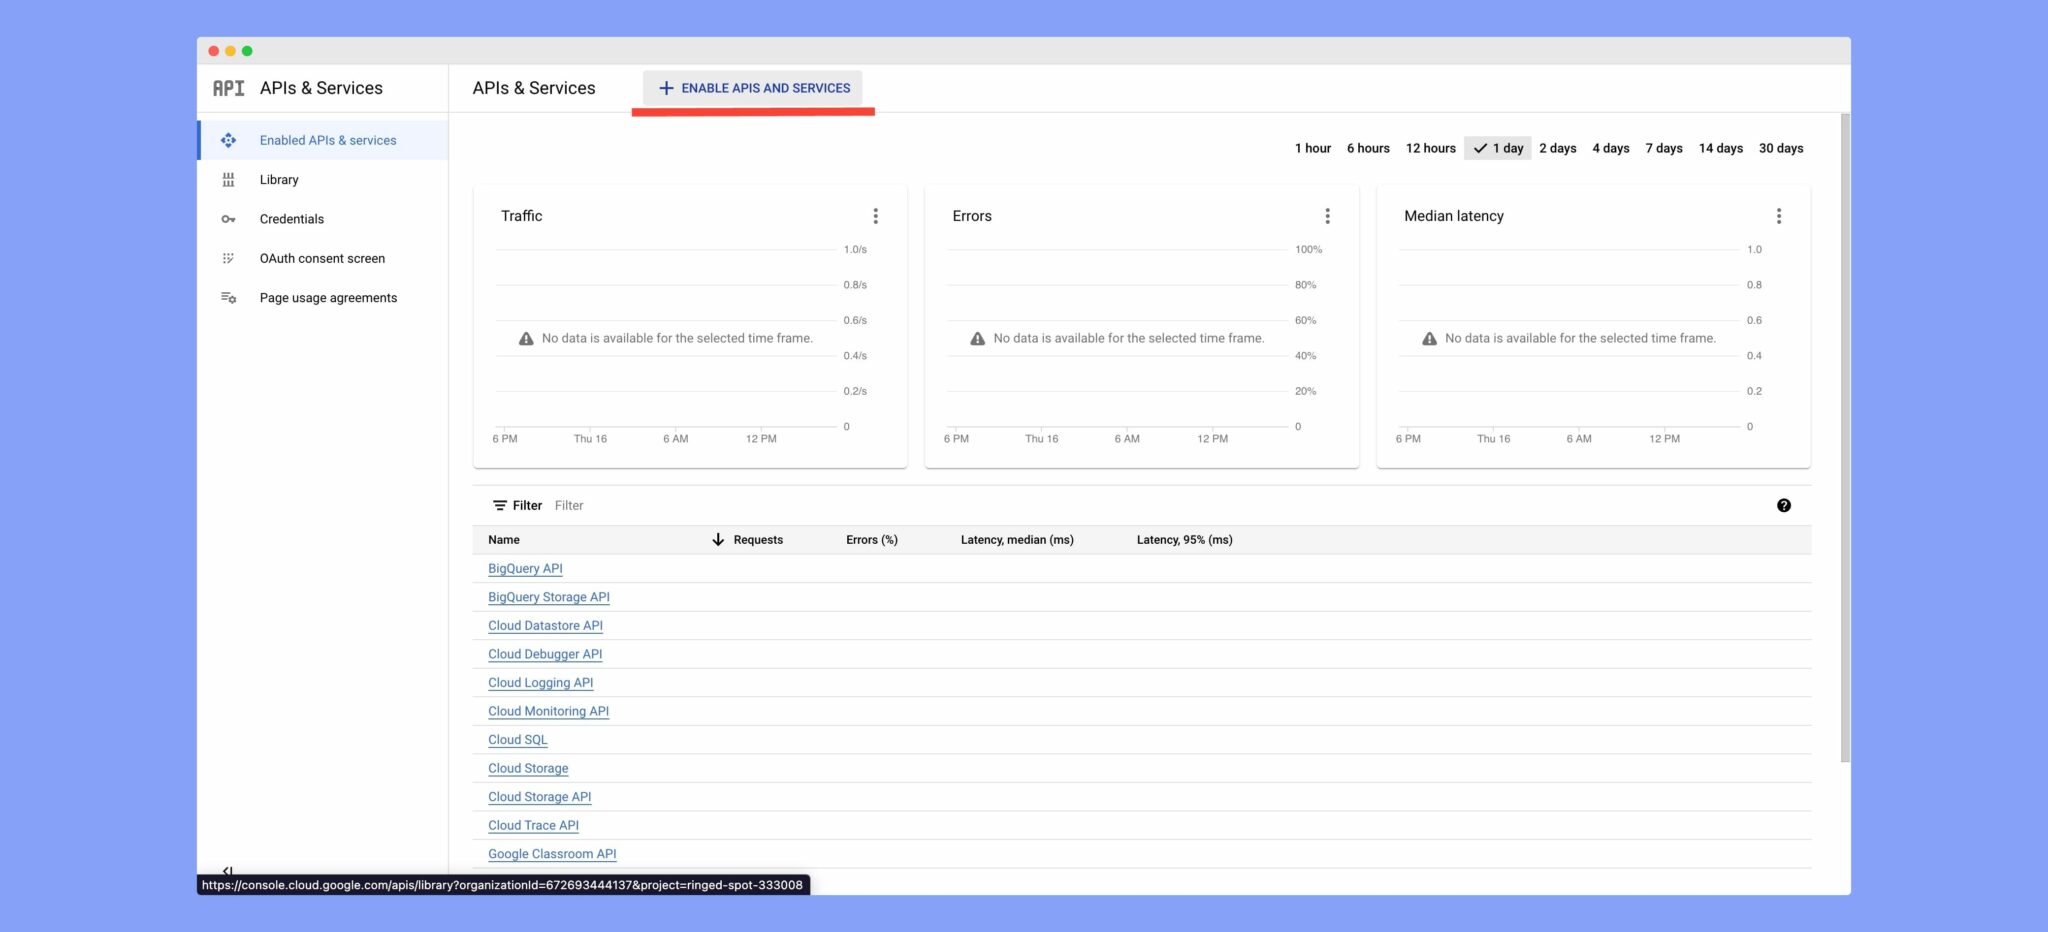Select the 1 hour time range
Image resolution: width=2048 pixels, height=932 pixels.
click(1312, 149)
